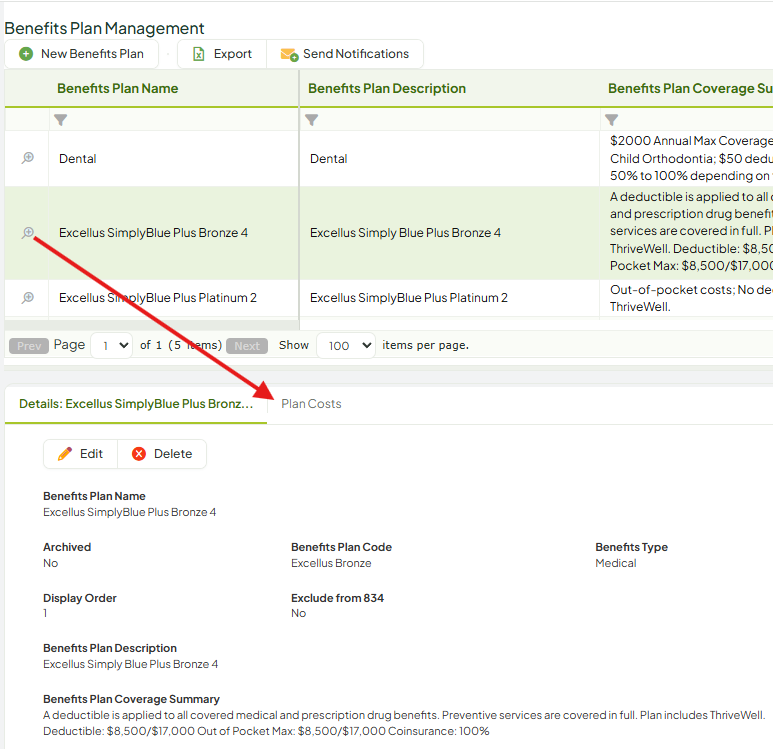Click the Excellus Bronze plan code value
773x749 pixels.
pos(331,563)
